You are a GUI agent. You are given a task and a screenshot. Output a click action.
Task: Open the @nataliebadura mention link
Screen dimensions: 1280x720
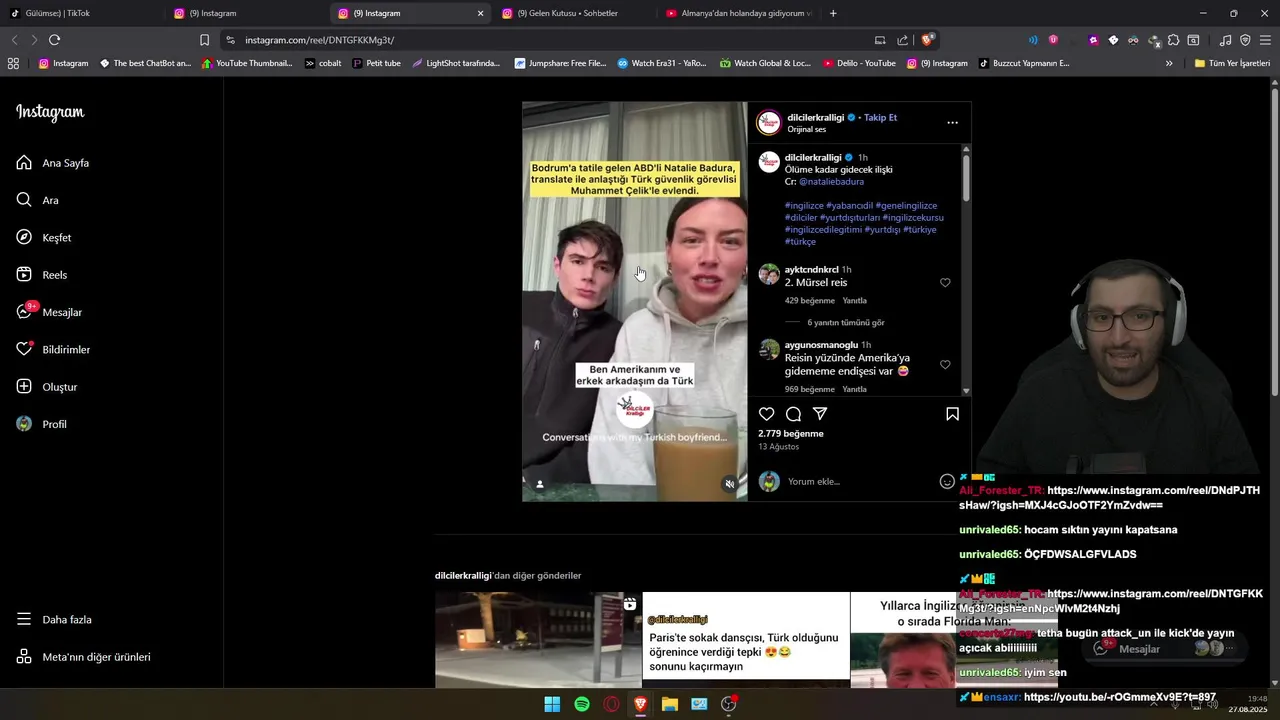831,182
